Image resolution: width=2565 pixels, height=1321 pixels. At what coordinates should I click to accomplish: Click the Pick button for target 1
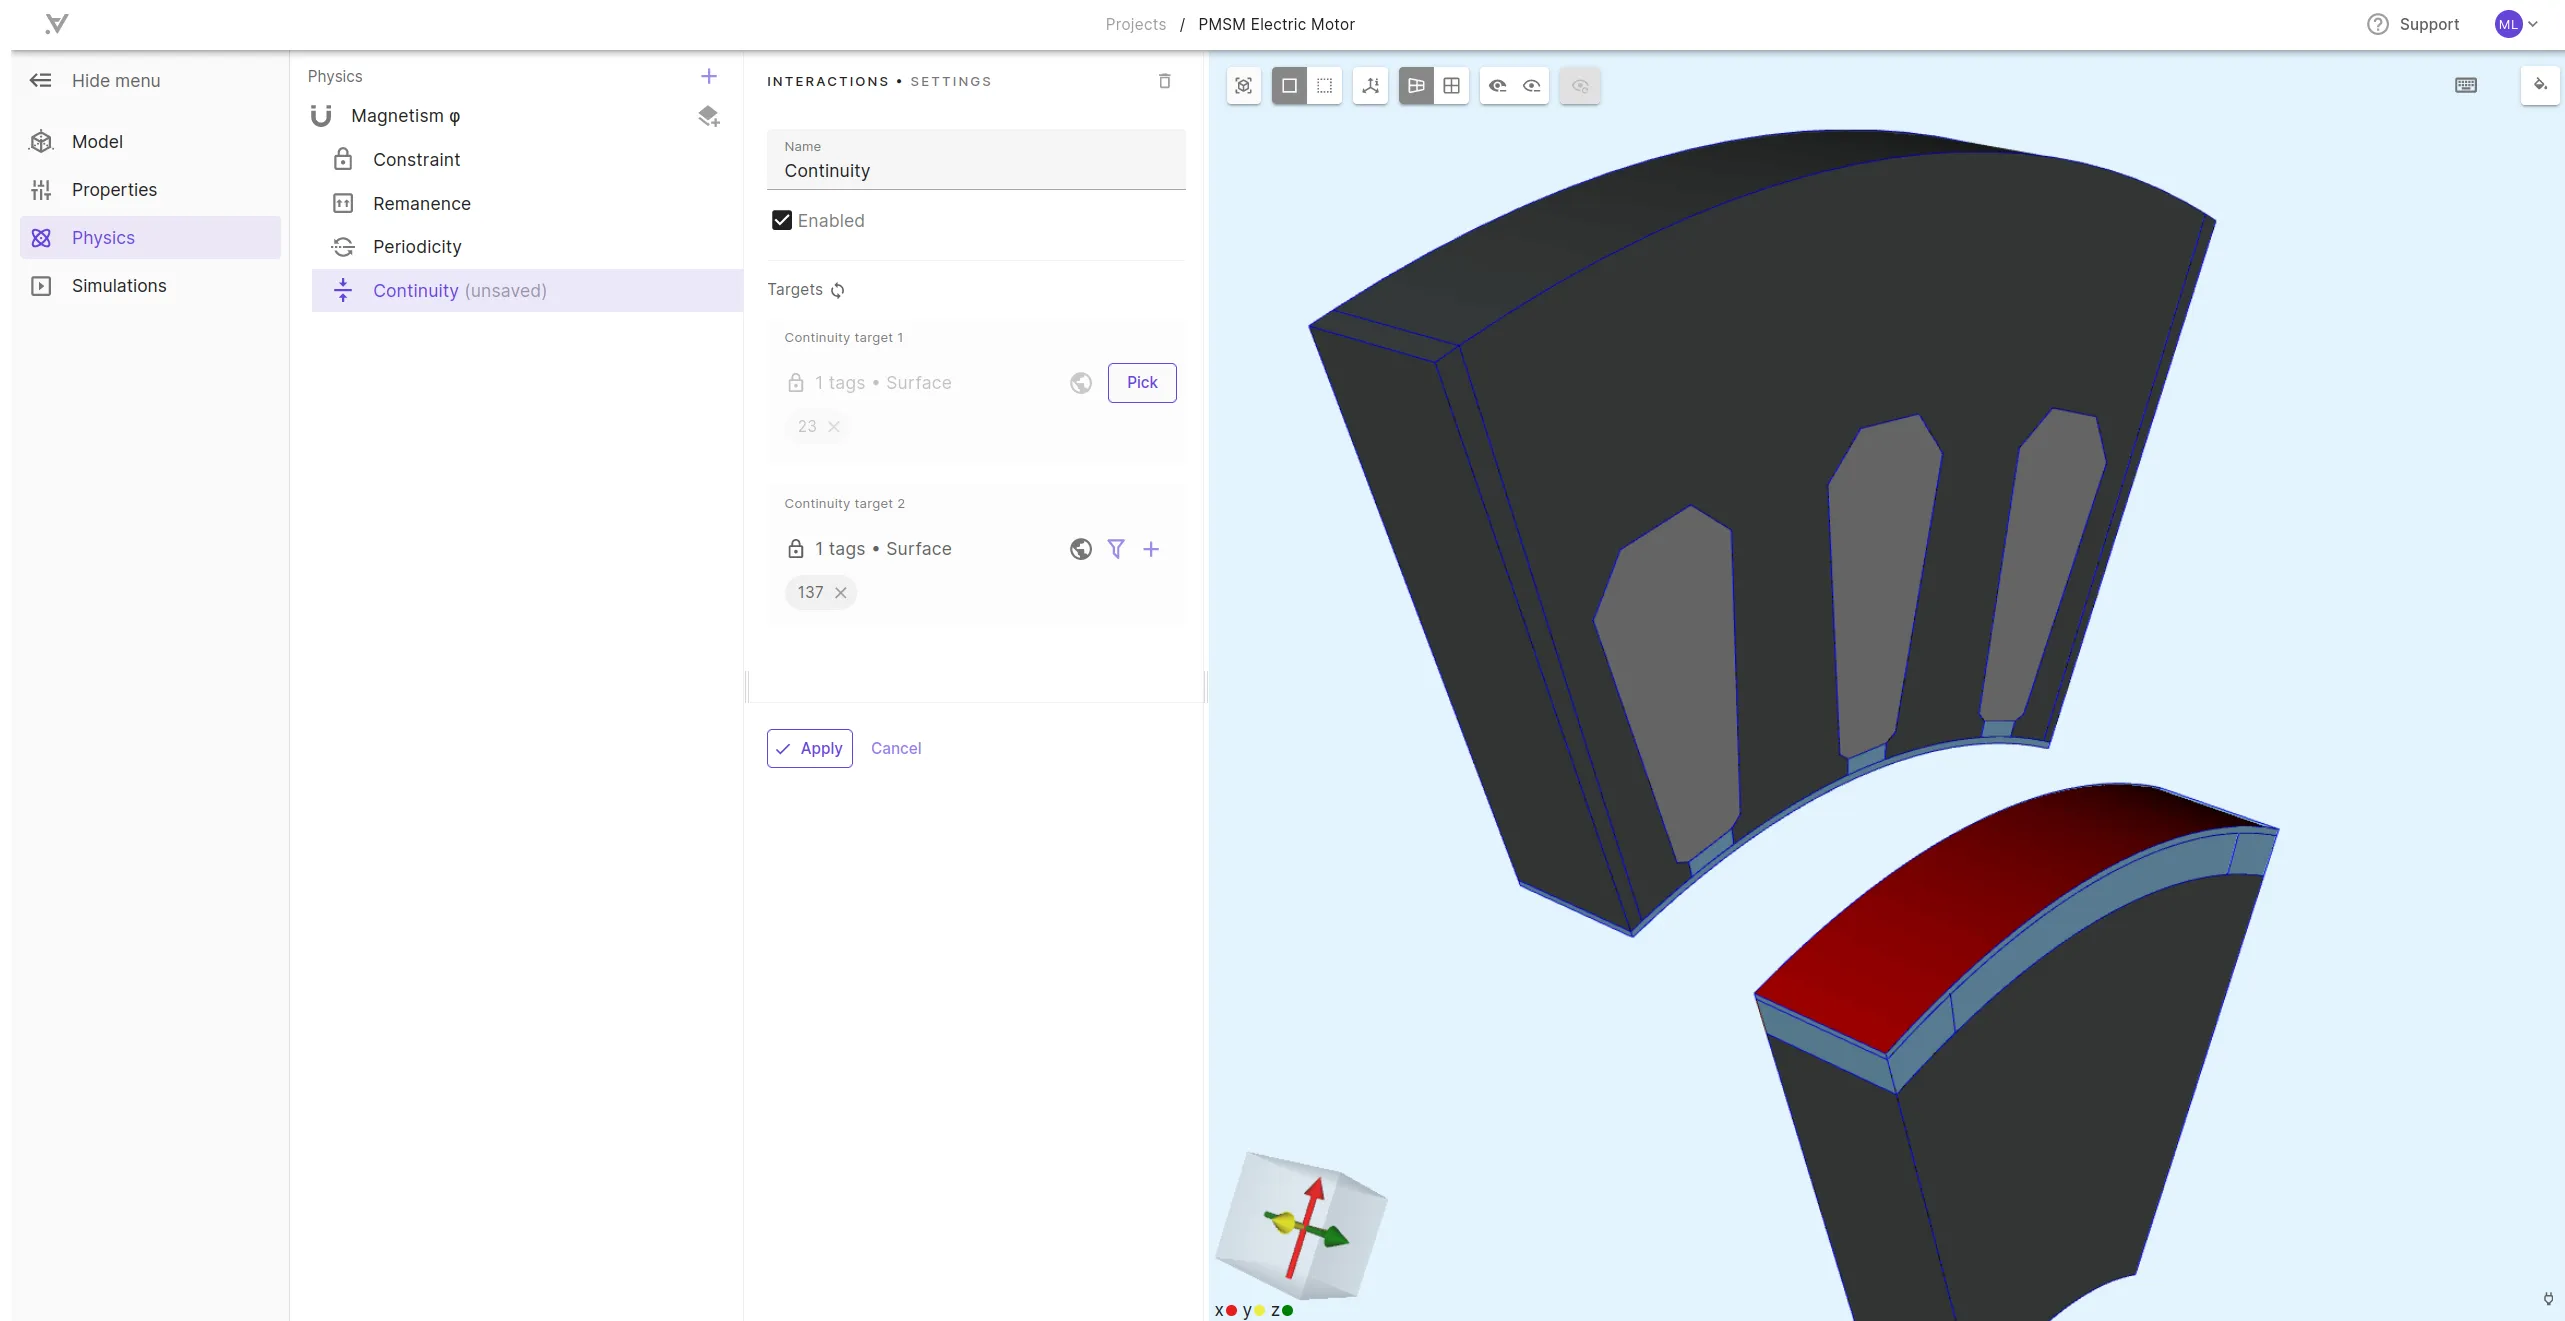pos(1142,383)
